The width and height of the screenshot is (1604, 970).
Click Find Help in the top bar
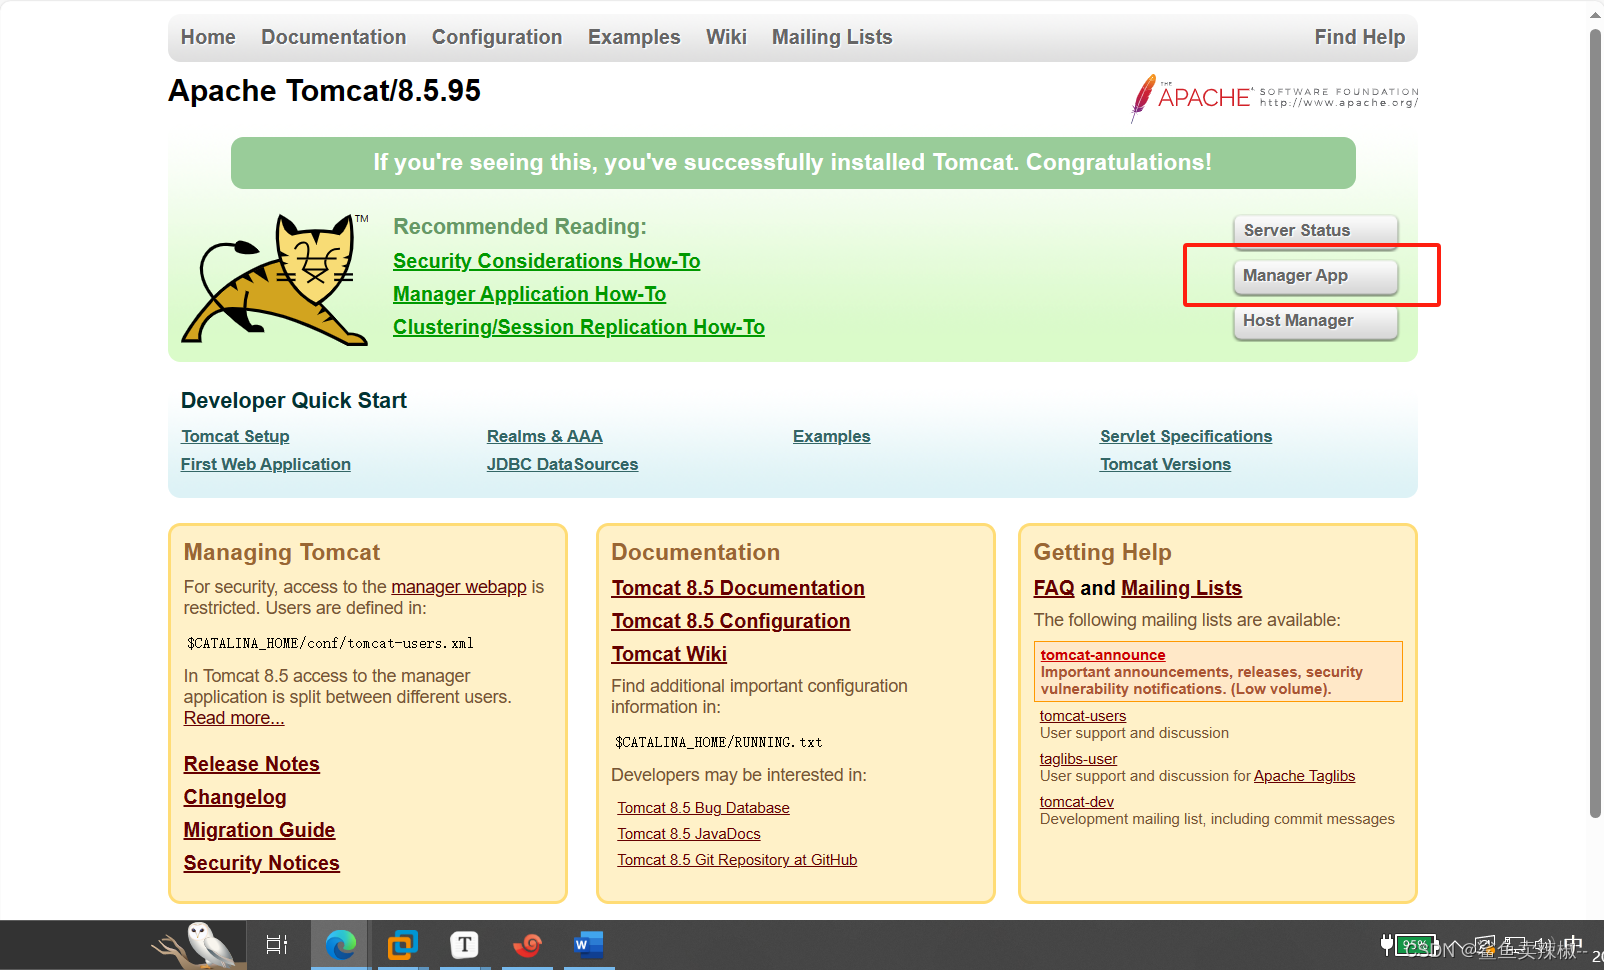click(x=1360, y=37)
